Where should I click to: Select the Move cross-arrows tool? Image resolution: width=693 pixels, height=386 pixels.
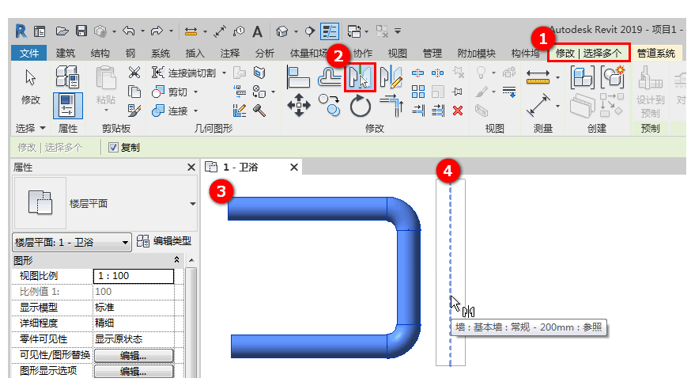pyautogui.click(x=299, y=105)
